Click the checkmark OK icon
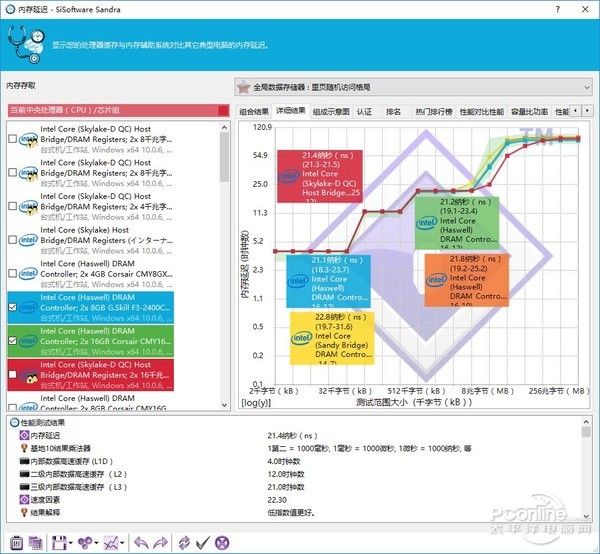The width and height of the screenshot is (600, 554). 203,543
